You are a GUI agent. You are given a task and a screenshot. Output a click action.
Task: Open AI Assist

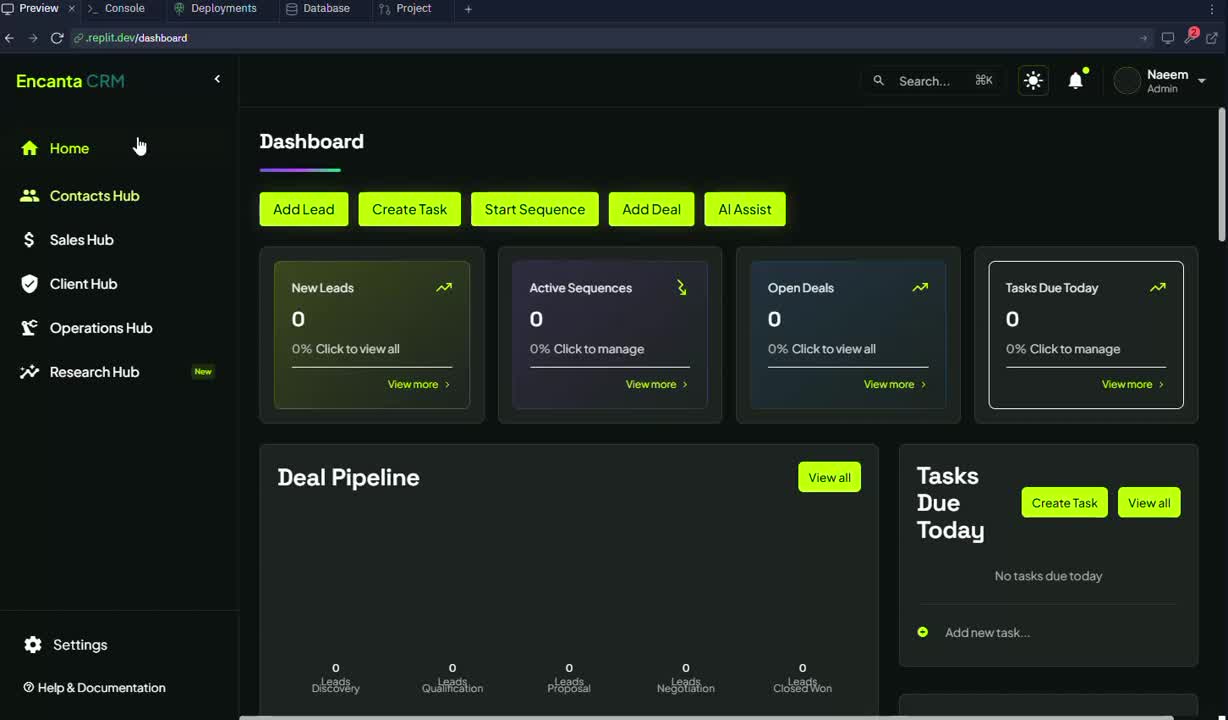pos(745,209)
